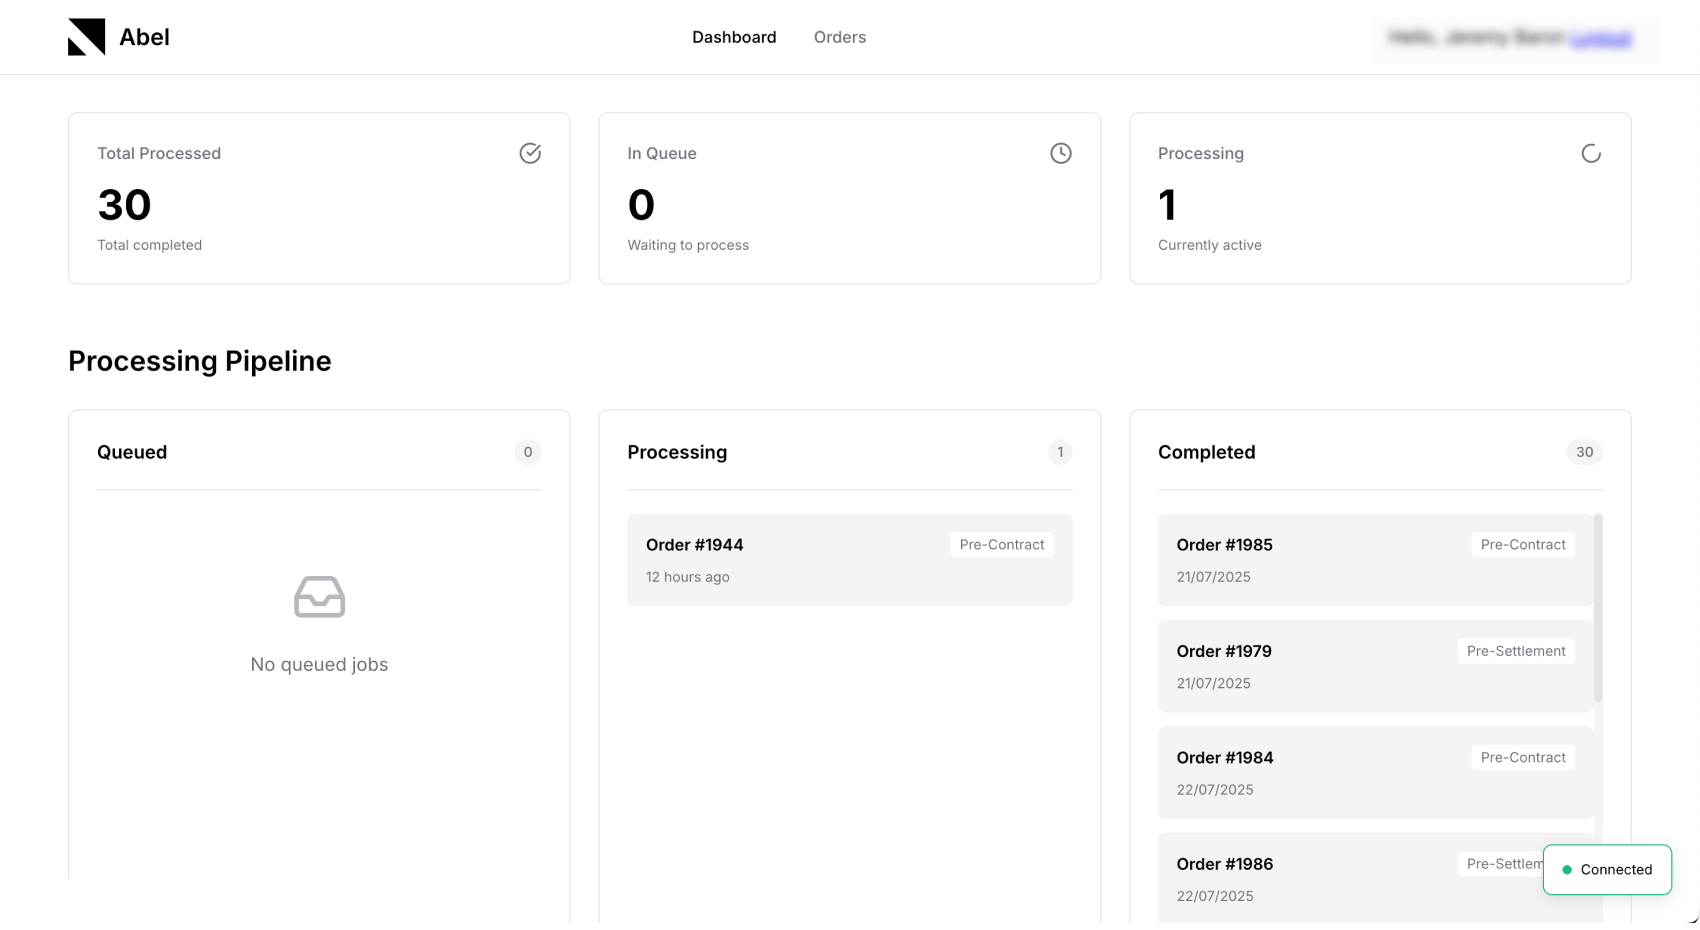1700x930 pixels.
Task: Click the spinner icon on Processing card
Action: tap(1590, 153)
